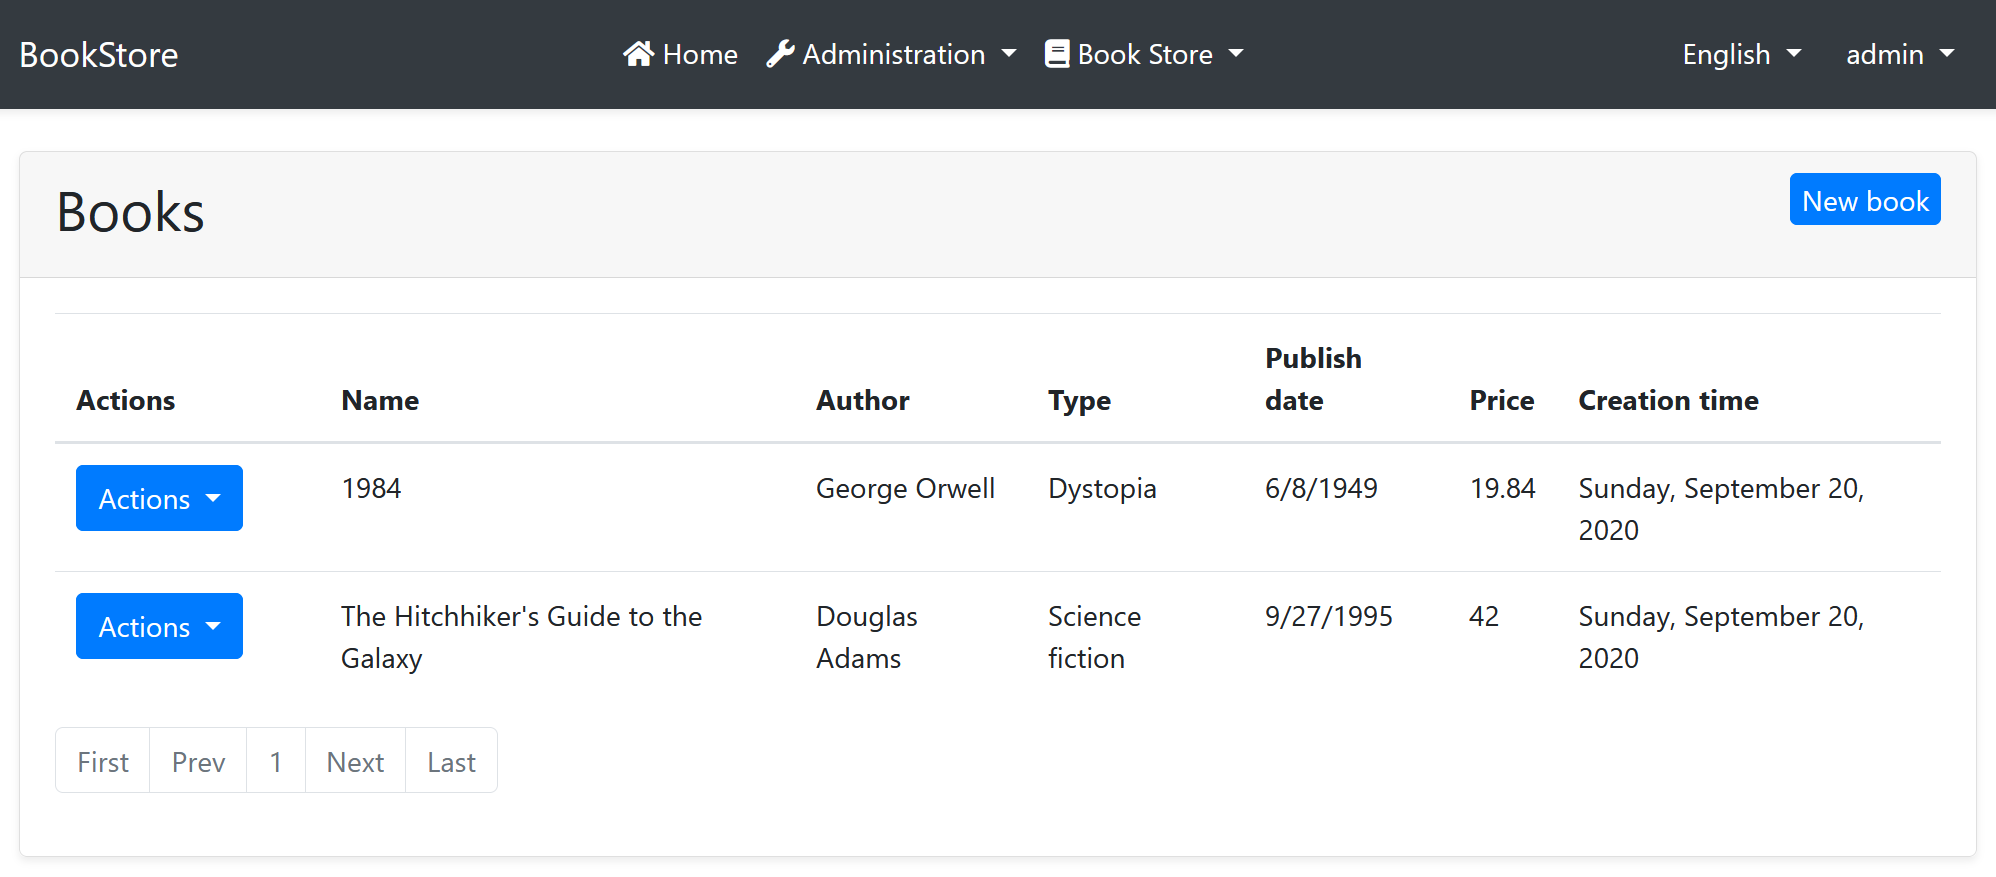The image size is (1996, 877).
Task: Click the Creation time column header
Action: [x=1668, y=400]
